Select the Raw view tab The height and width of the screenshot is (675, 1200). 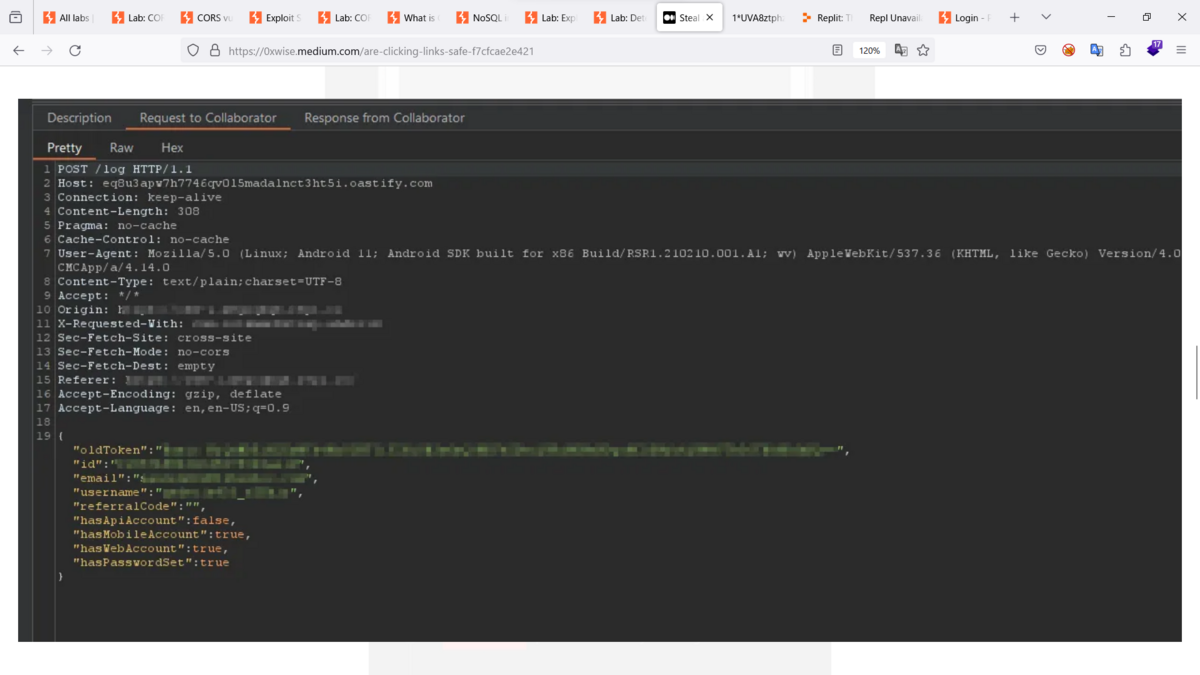[x=121, y=148]
